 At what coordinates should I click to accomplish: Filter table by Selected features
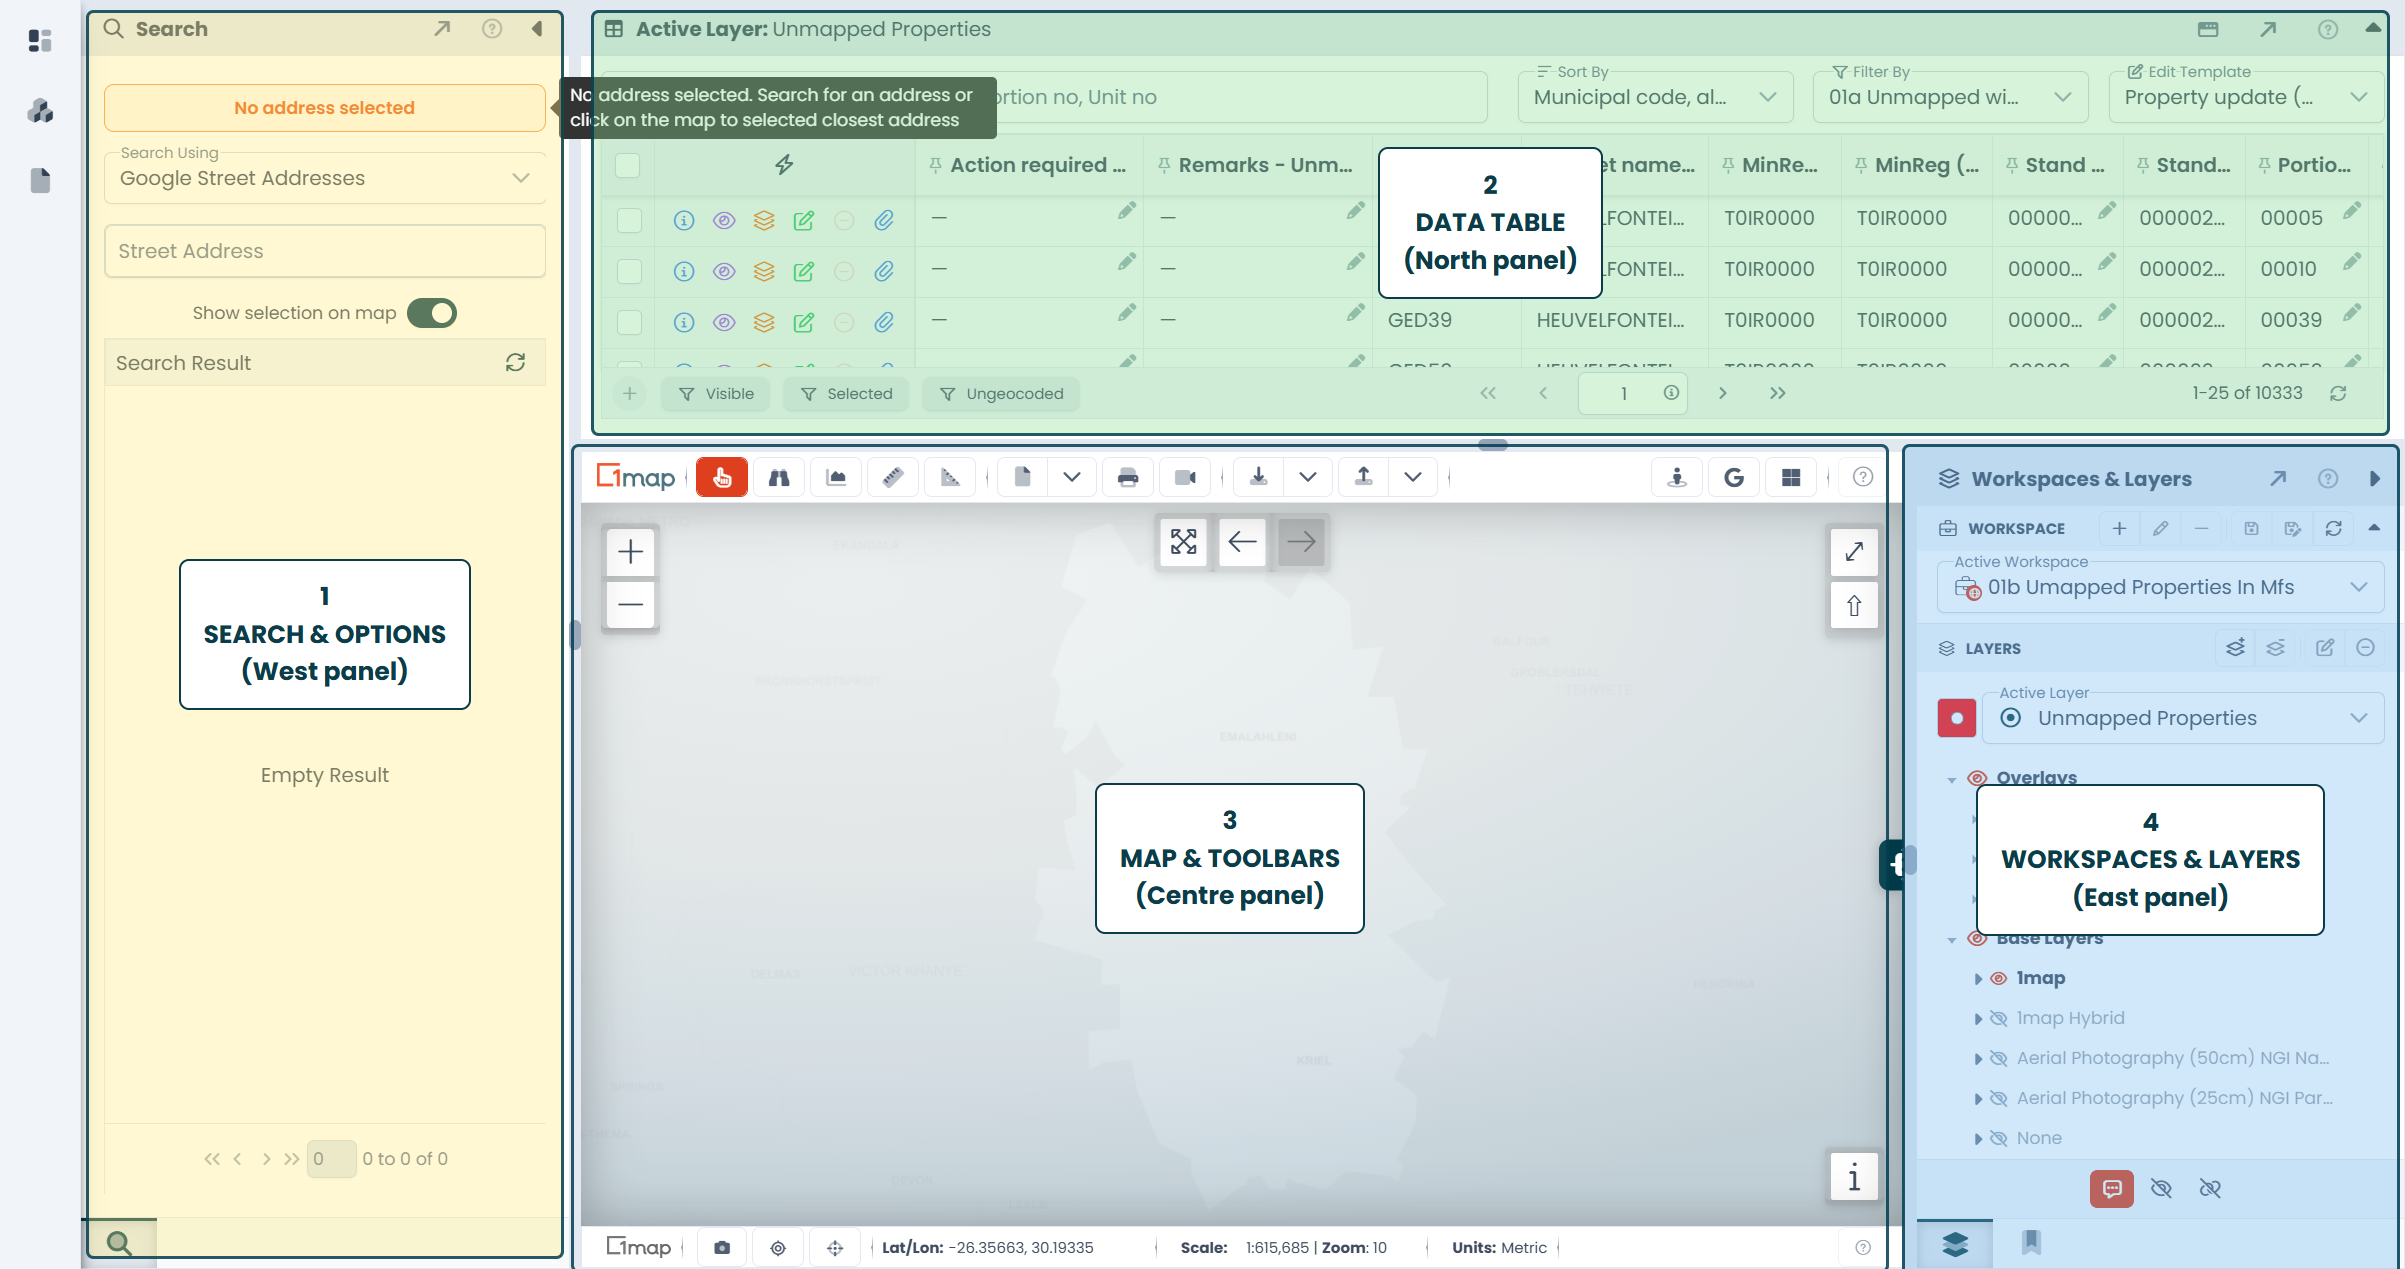click(x=846, y=394)
